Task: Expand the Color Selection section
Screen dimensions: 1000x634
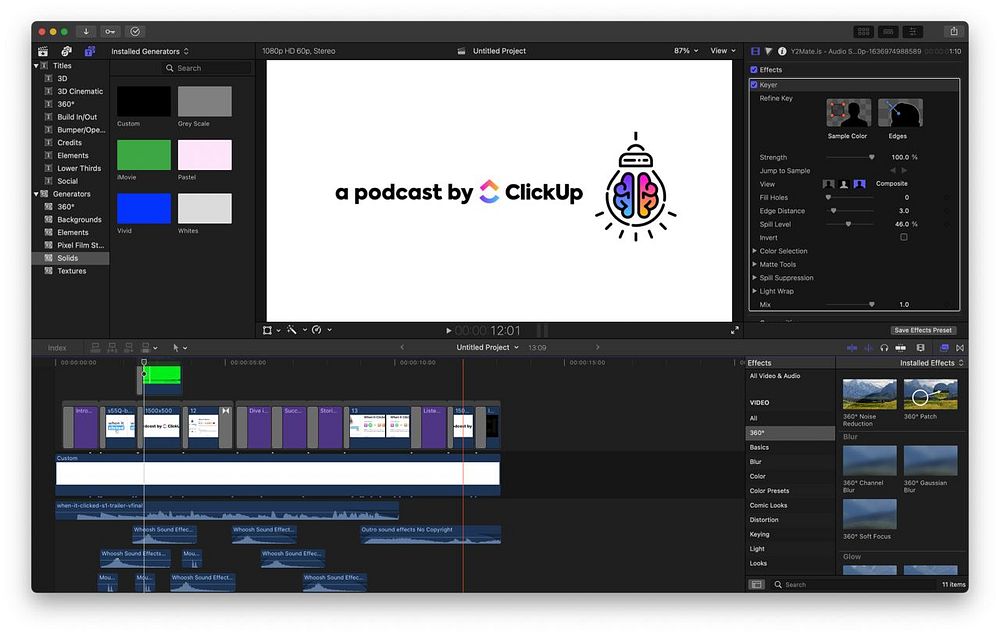Action: click(x=754, y=251)
